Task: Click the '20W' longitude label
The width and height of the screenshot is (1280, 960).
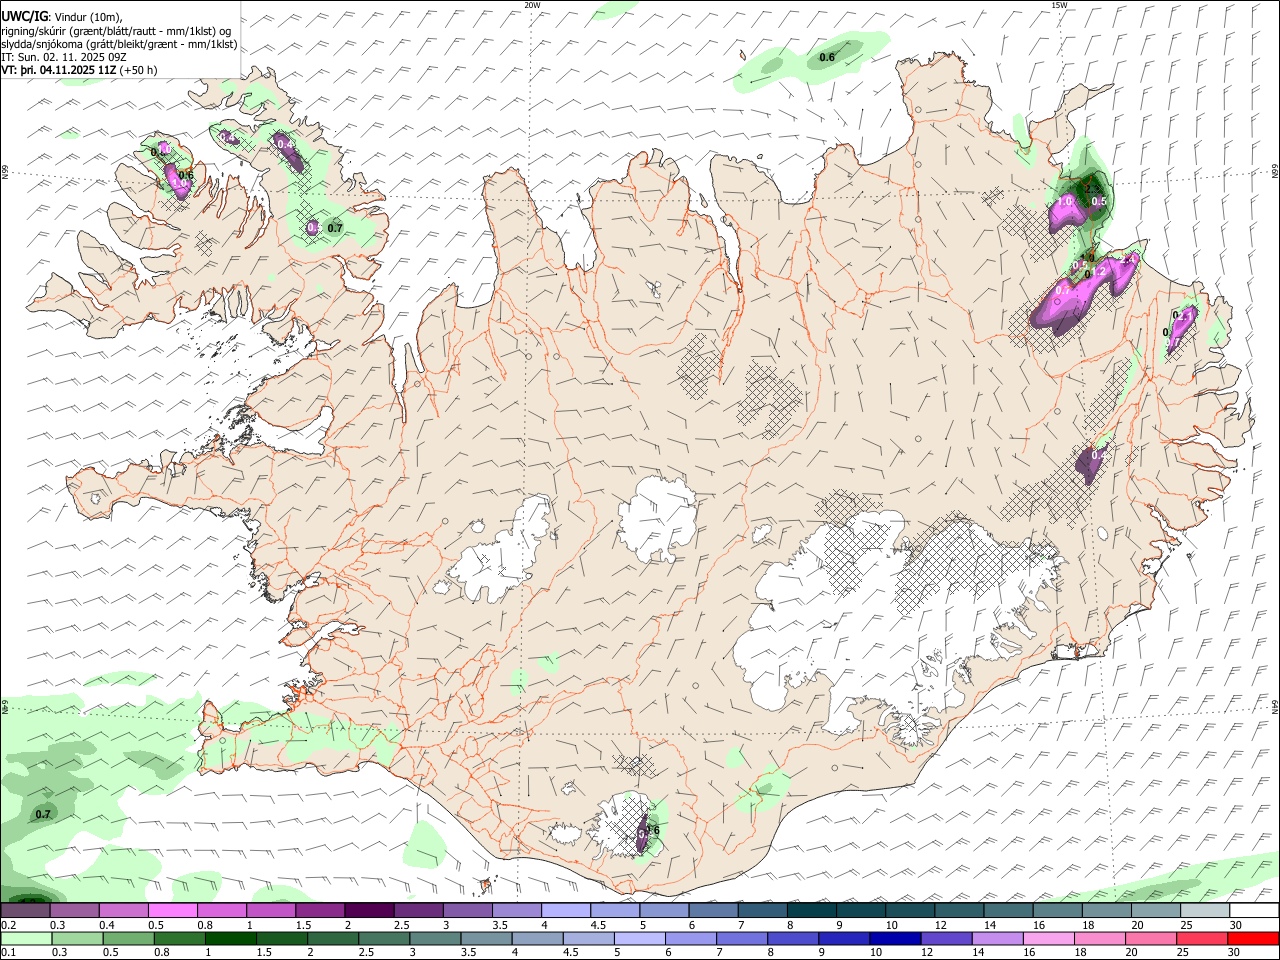Action: (x=532, y=5)
